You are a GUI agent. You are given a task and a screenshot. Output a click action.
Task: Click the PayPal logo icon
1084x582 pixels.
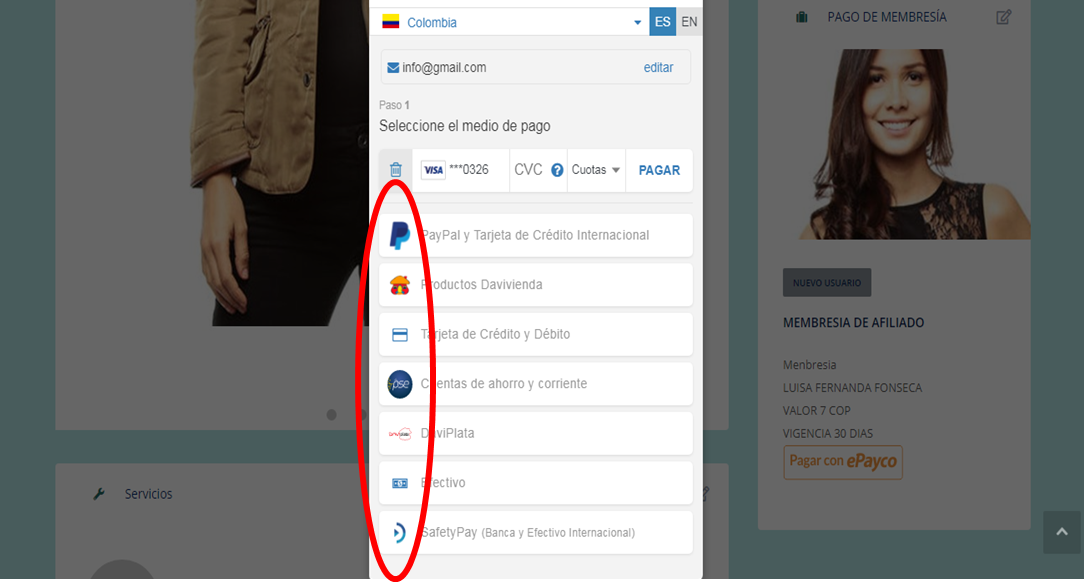[x=400, y=235]
